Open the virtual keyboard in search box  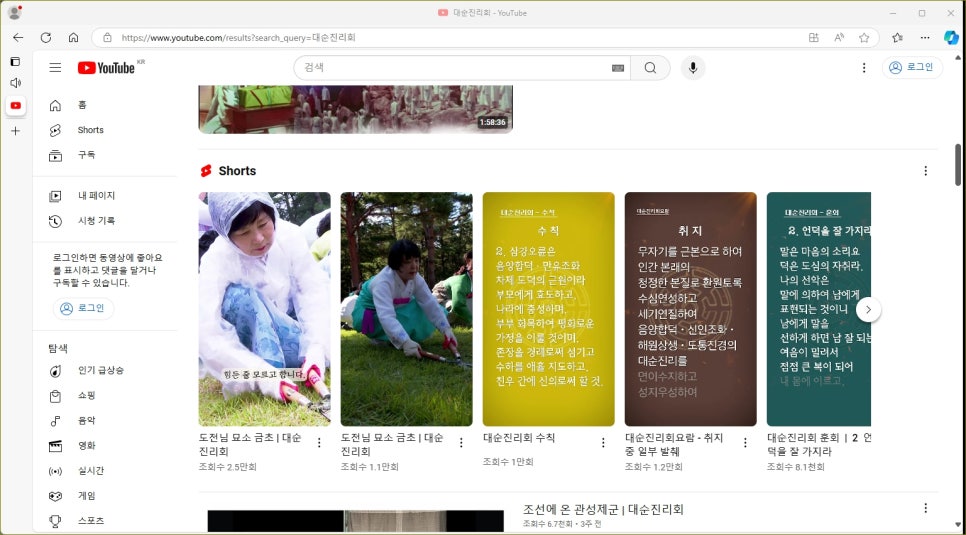(617, 68)
